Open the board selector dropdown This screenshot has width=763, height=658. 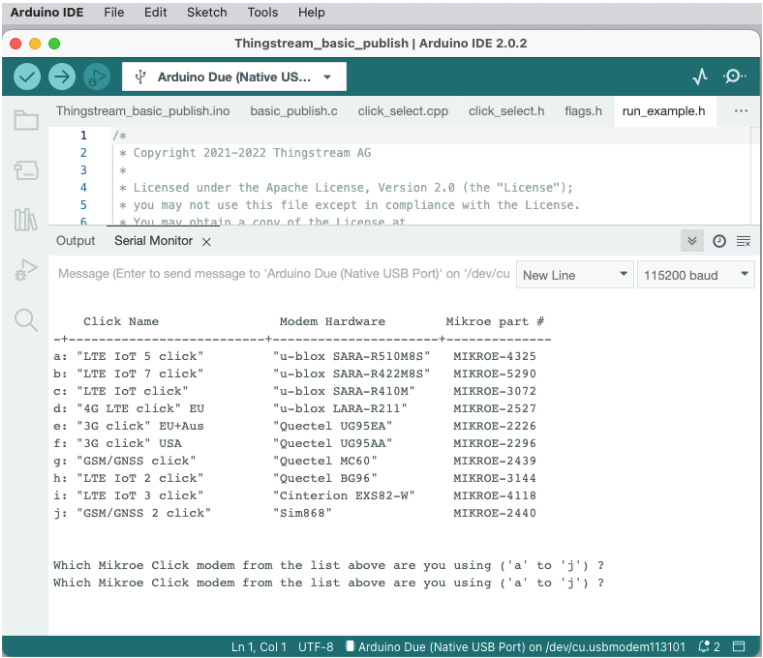pos(234,76)
